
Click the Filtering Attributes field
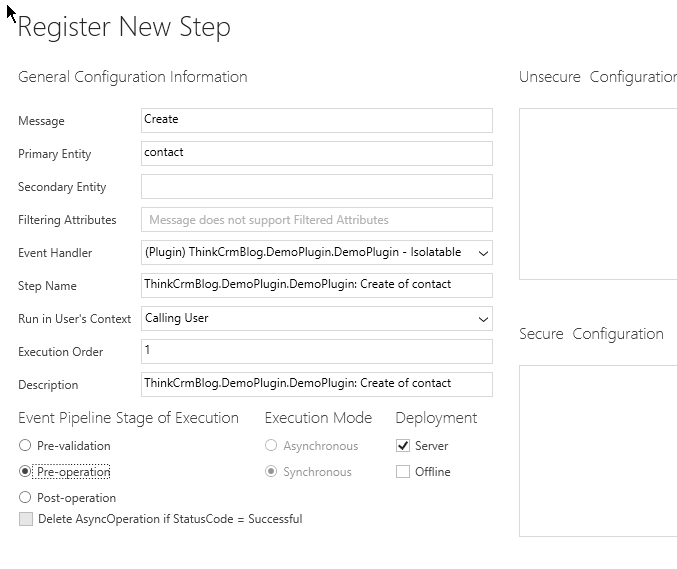316,219
